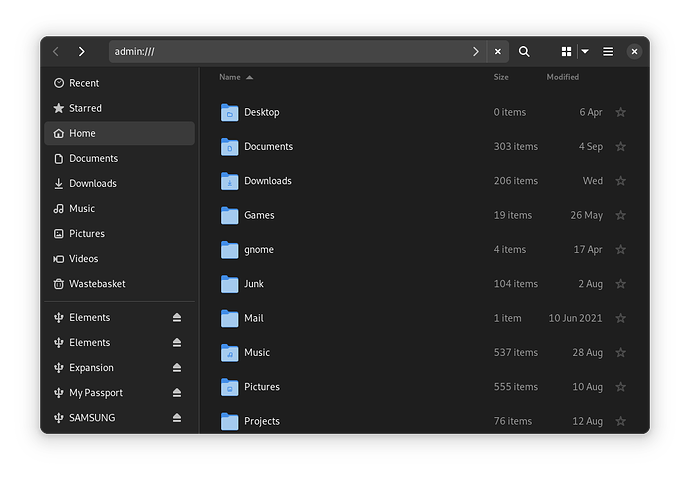Click the '10 Jun 2021' modified date

(x=575, y=318)
